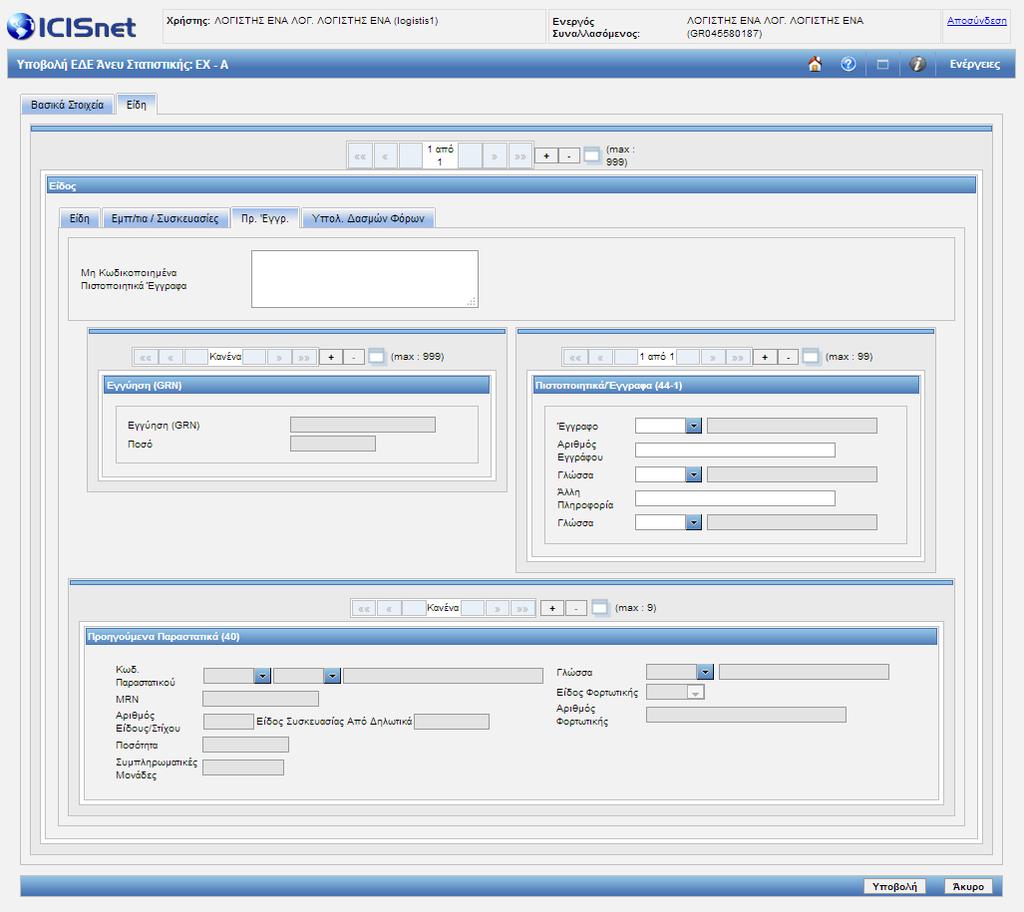Click the previous arrow in the Πιστοποιητικά/Έγγραφα pager
Image resolution: width=1024 pixels, height=912 pixels.
600,357
